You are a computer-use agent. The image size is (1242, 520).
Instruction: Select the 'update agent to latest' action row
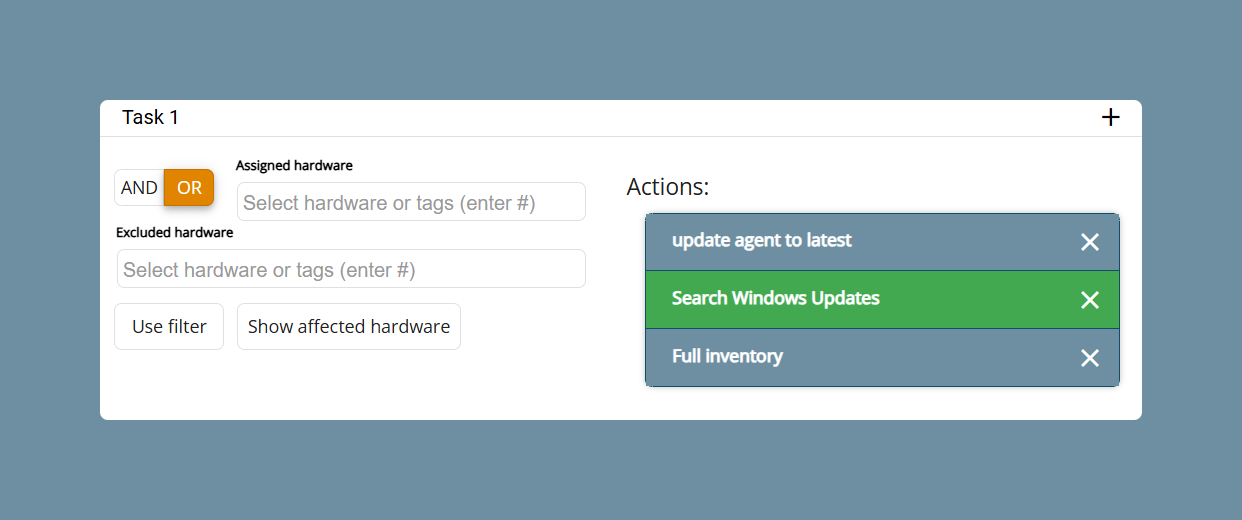[882, 242]
